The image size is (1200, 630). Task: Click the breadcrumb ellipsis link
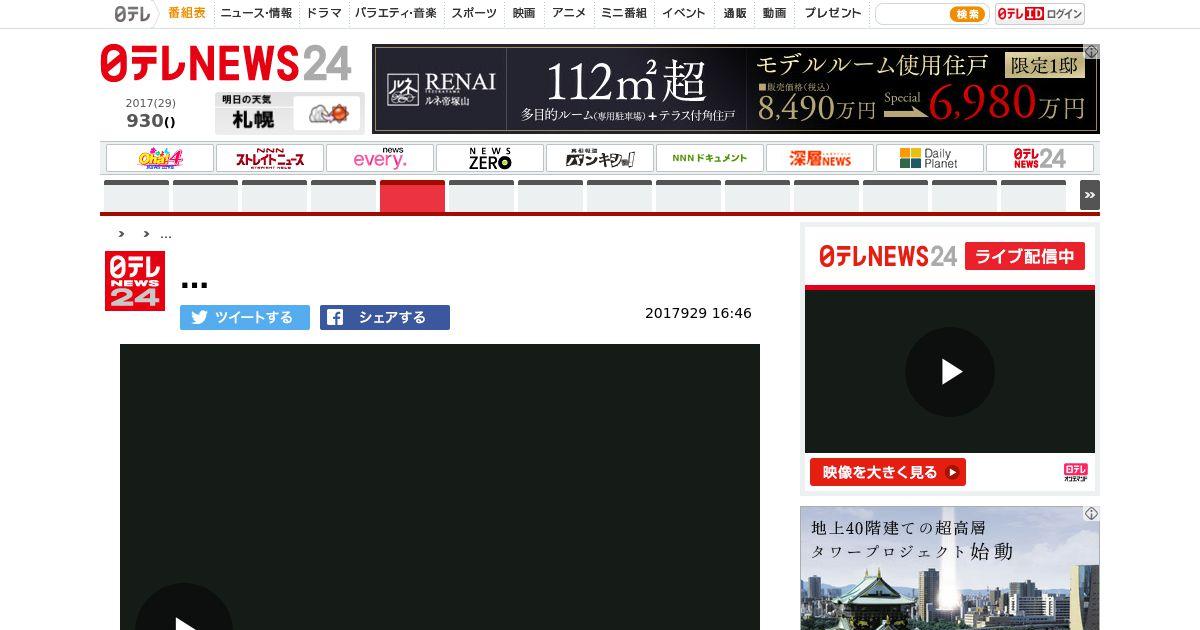166,234
